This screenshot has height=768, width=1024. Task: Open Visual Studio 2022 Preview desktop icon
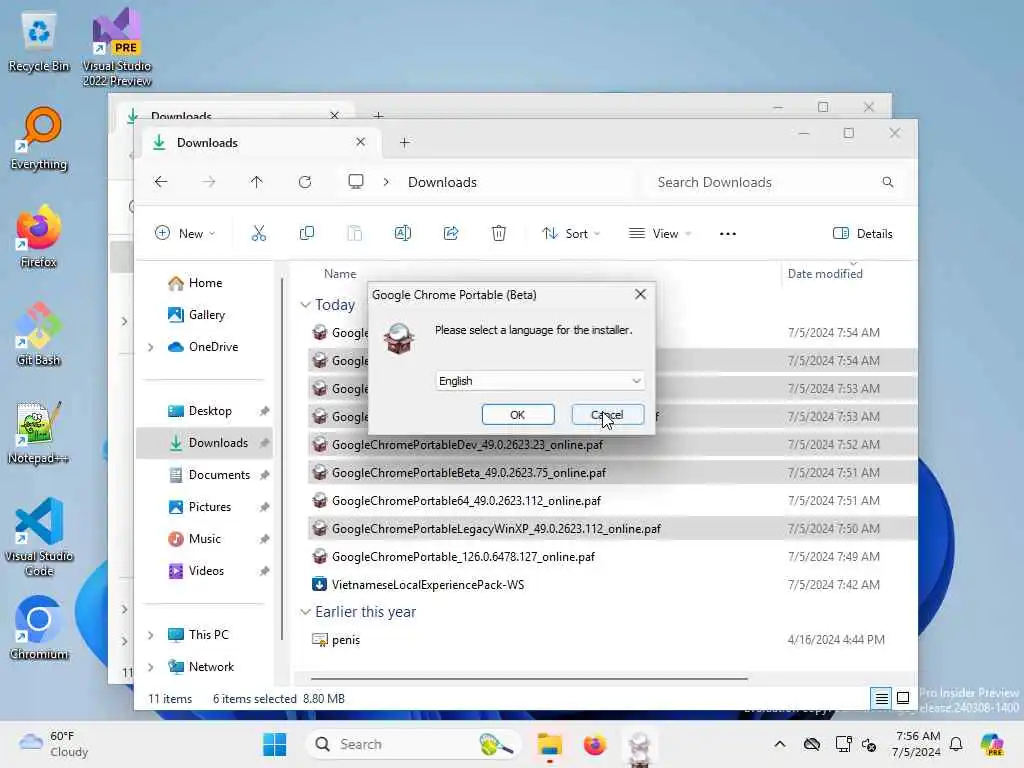pyautogui.click(x=117, y=48)
